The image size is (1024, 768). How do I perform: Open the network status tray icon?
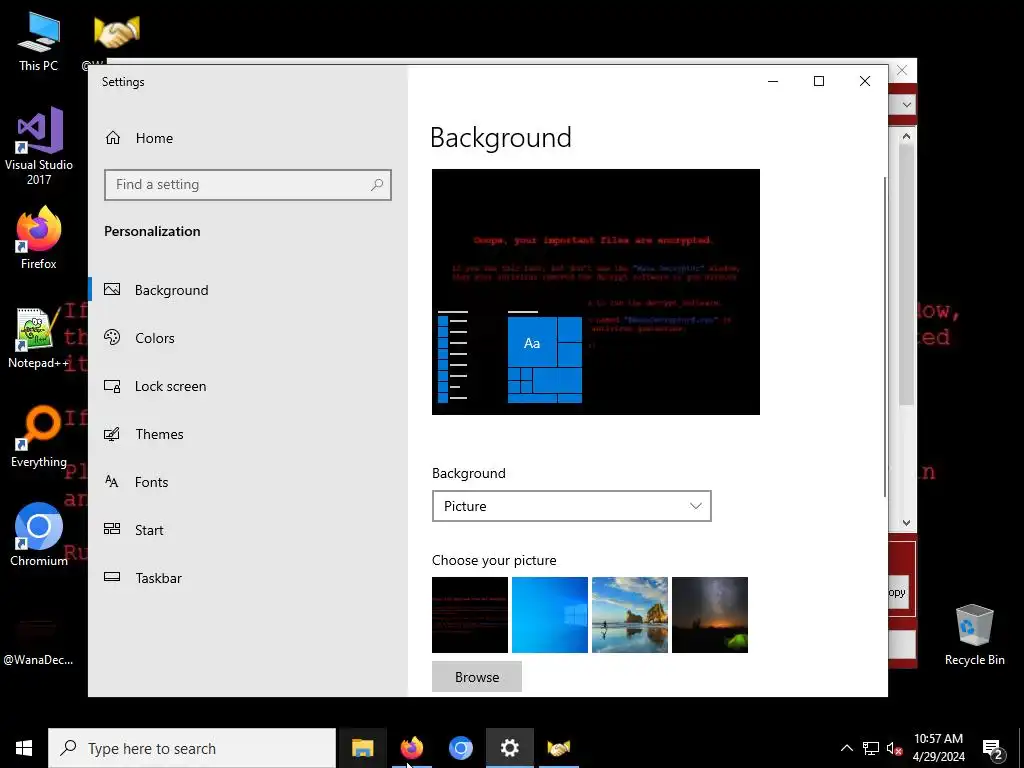871,748
